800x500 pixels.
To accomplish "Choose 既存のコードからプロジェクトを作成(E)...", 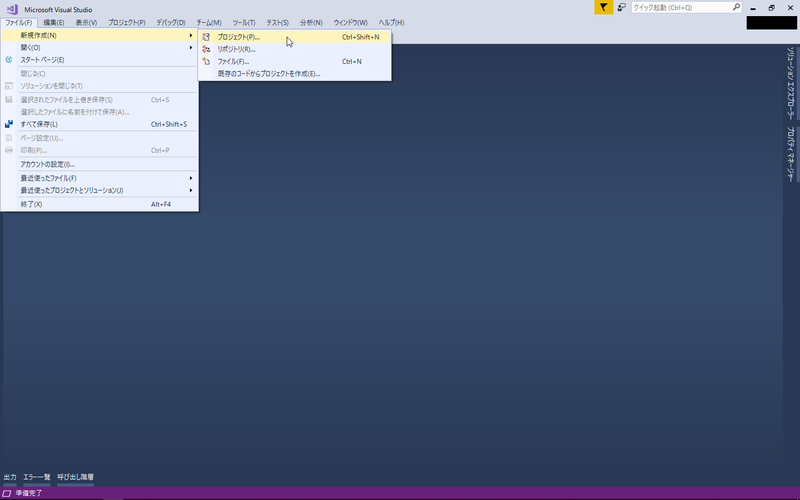I will (x=295, y=73).
